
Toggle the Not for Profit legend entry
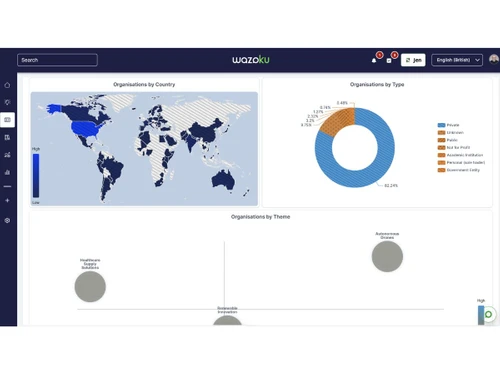click(454, 147)
